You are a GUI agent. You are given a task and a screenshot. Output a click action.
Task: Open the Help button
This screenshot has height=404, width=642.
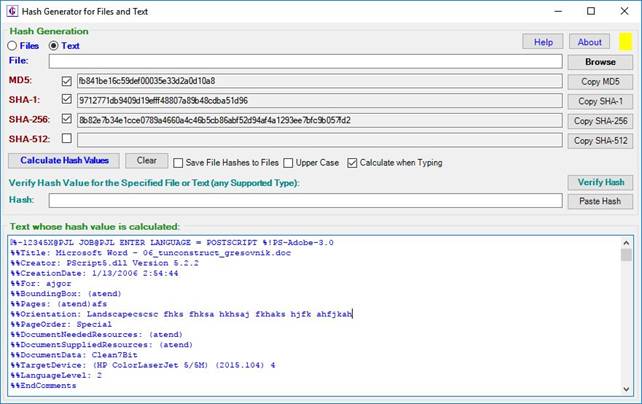pyautogui.click(x=542, y=42)
